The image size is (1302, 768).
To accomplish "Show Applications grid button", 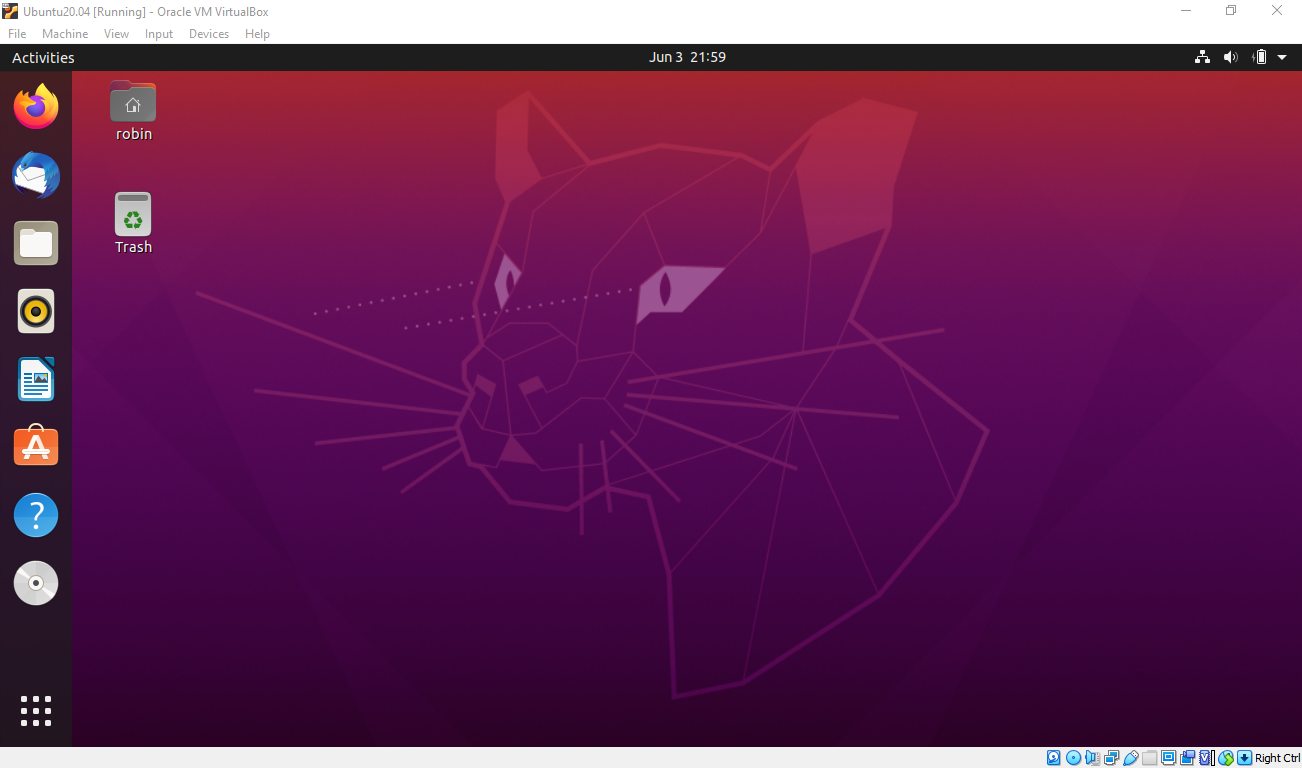I will (36, 710).
